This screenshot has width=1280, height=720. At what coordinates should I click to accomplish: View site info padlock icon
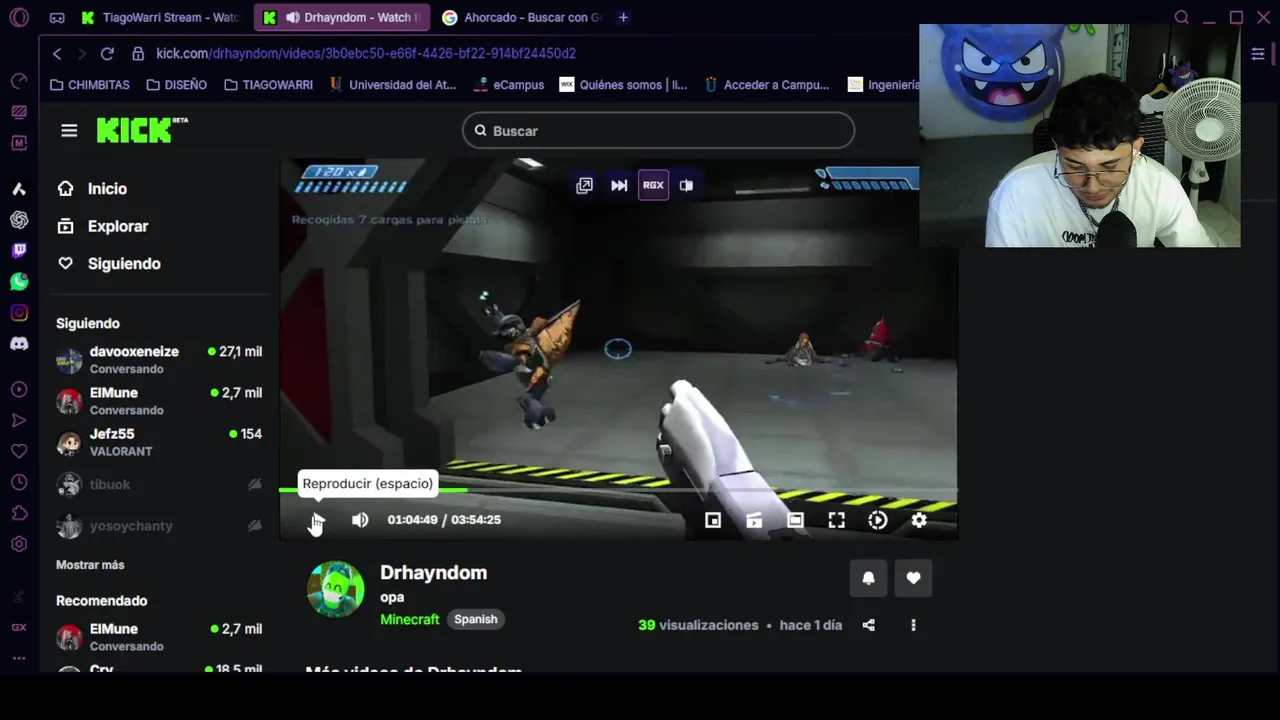coord(137,53)
